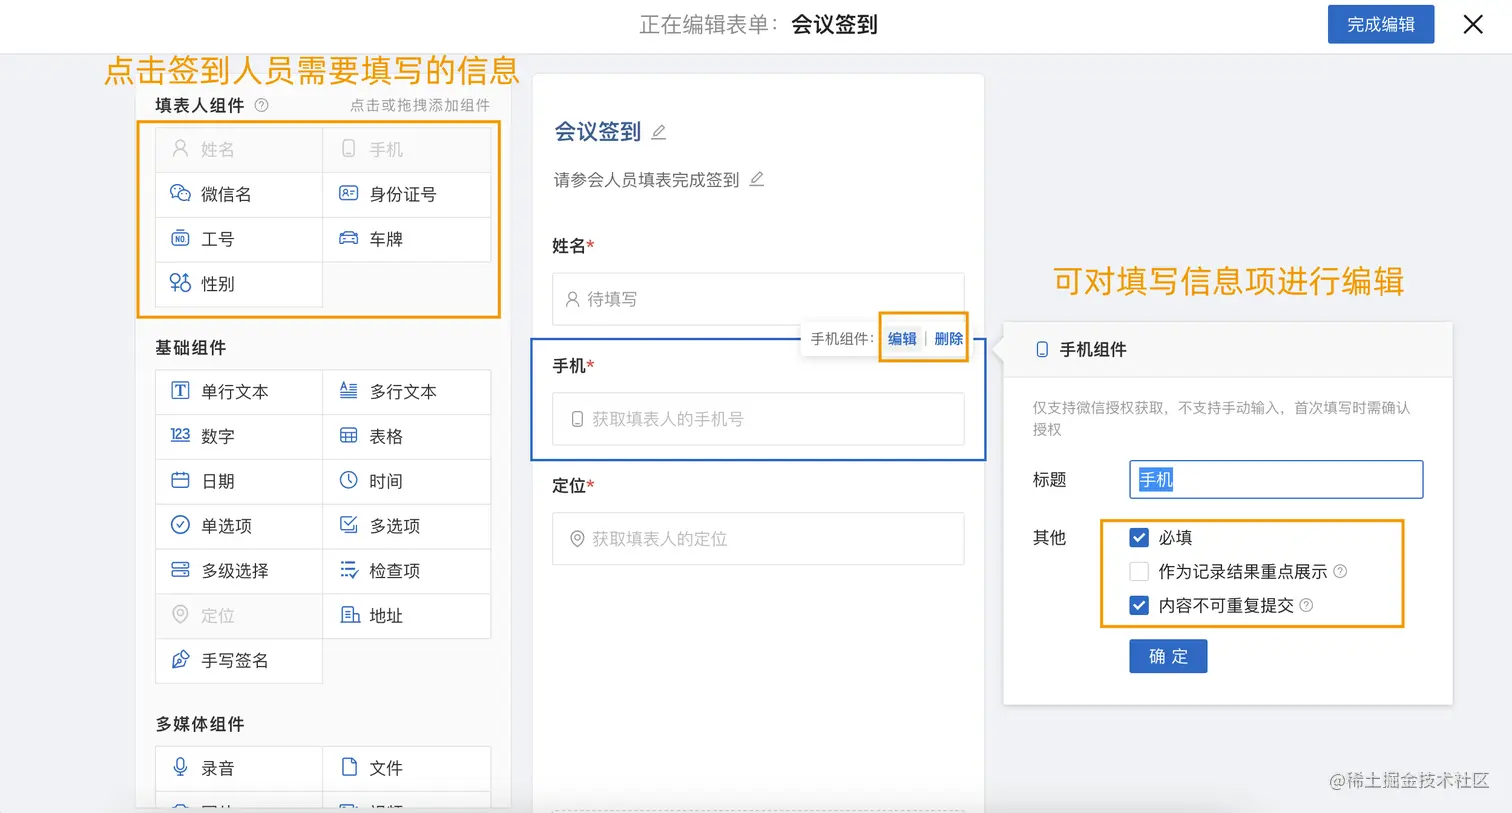Viewport: 1512px width, 813px height.
Task: Open help for 作为记录结果重点展示
Action: (x=1340, y=571)
